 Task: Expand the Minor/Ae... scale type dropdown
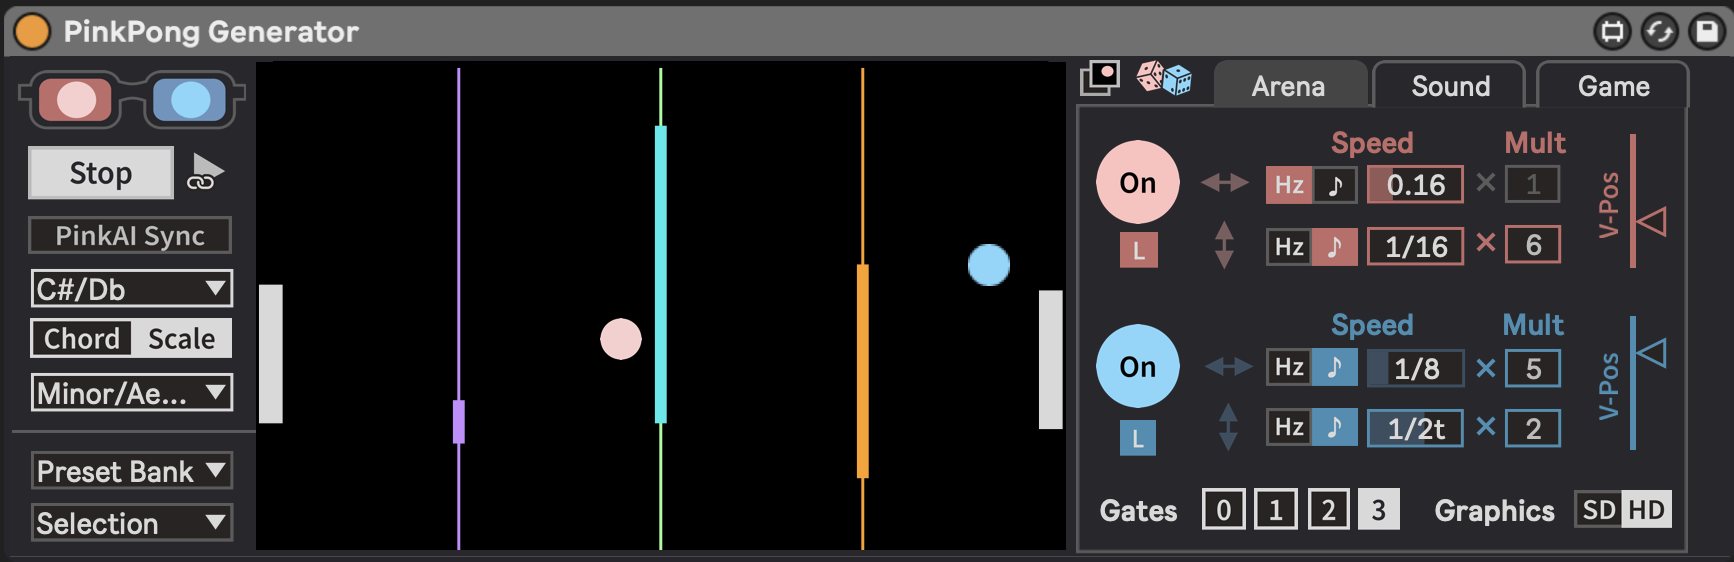(x=131, y=393)
